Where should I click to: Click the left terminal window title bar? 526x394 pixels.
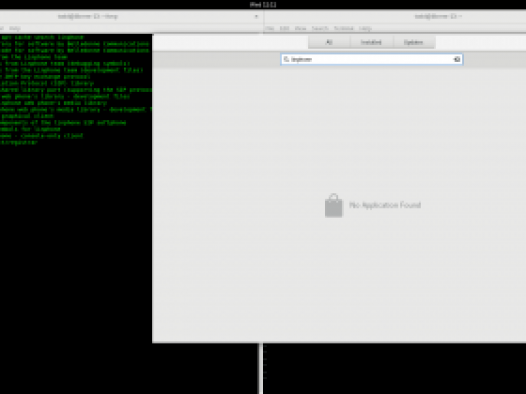pos(131,16)
